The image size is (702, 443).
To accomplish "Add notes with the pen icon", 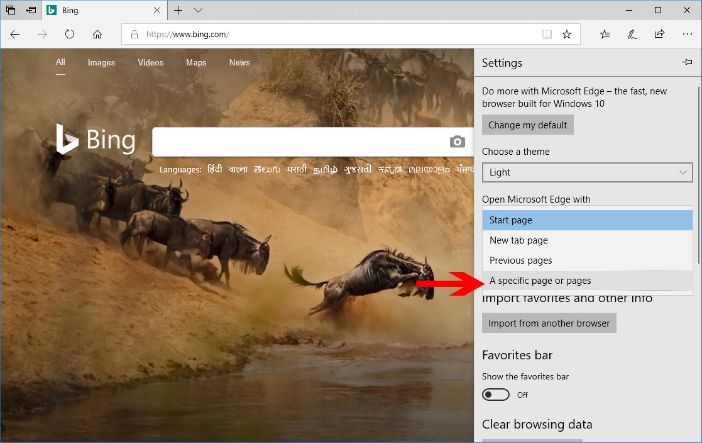I will tap(632, 34).
